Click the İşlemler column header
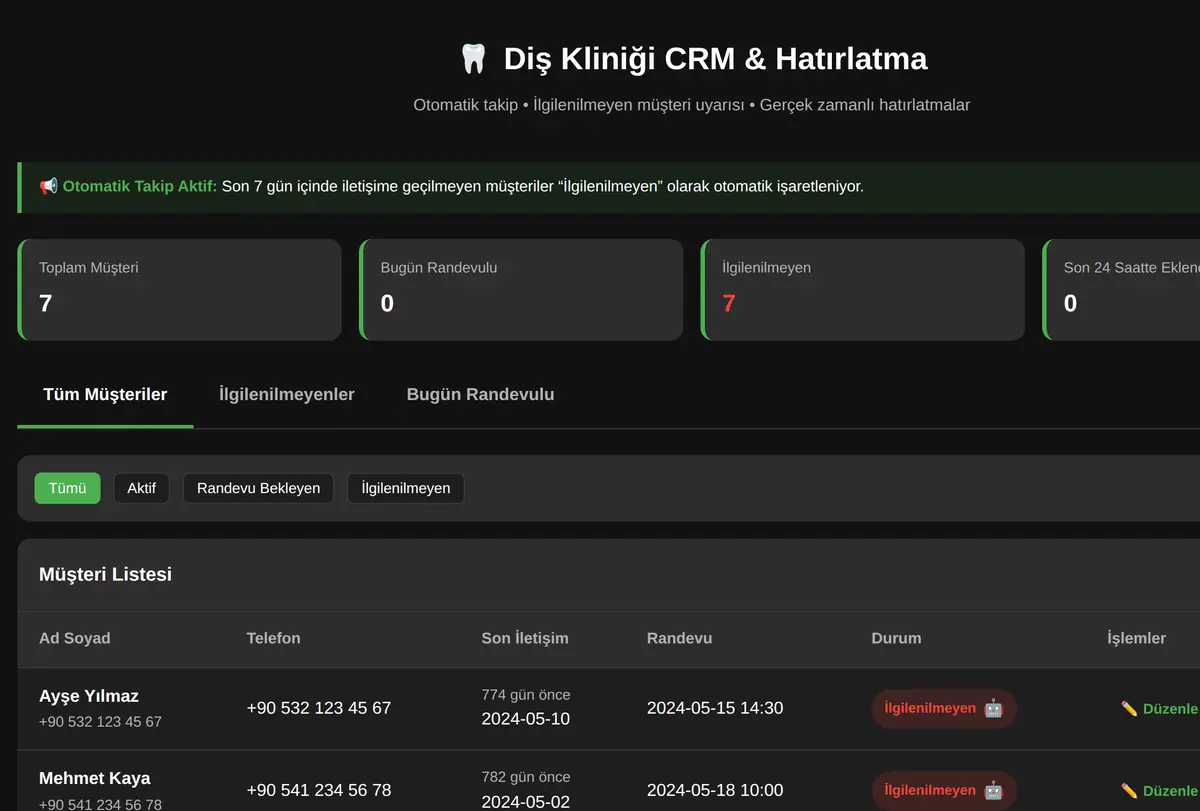 click(1137, 638)
